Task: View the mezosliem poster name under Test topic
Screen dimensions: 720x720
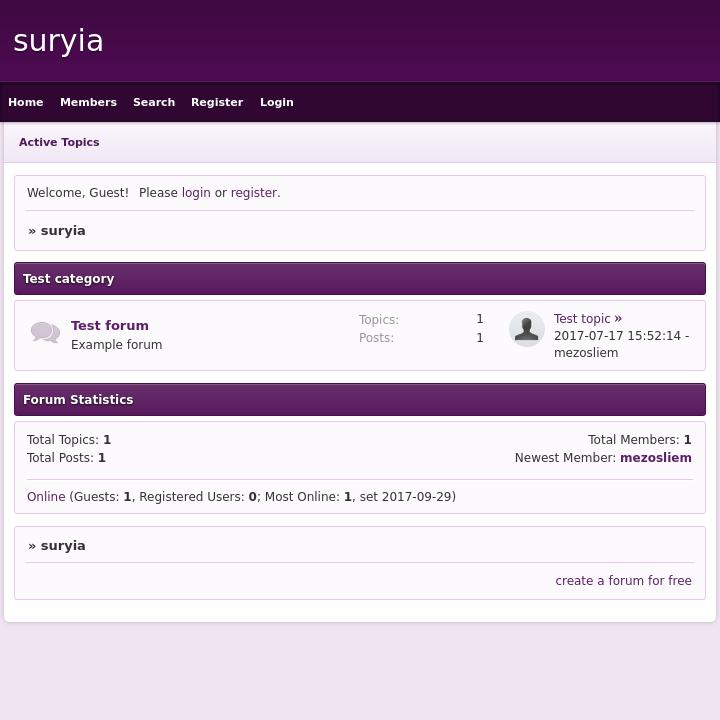Action: 586,353
